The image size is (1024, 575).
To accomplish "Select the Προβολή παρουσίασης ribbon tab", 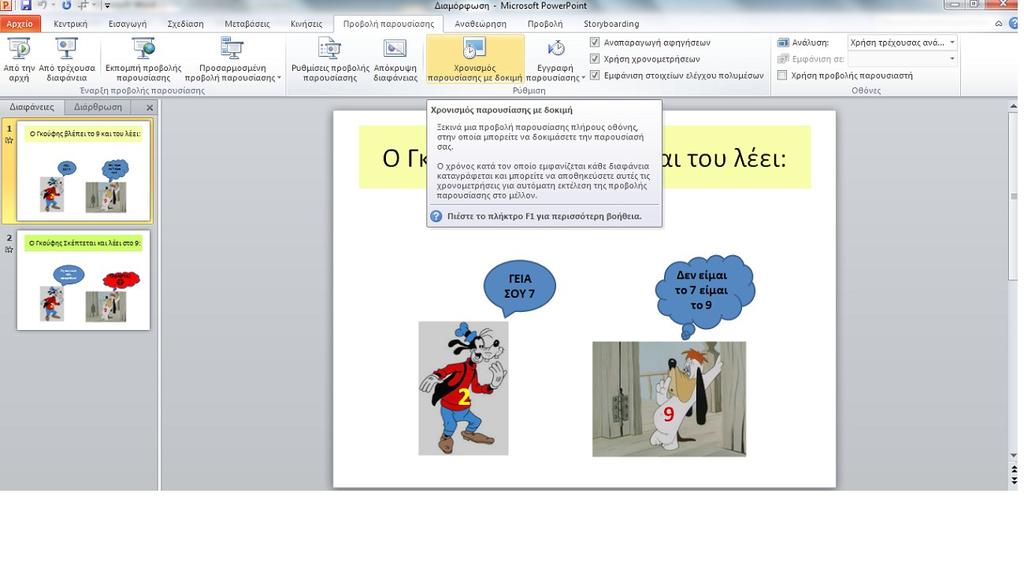I will click(x=389, y=24).
